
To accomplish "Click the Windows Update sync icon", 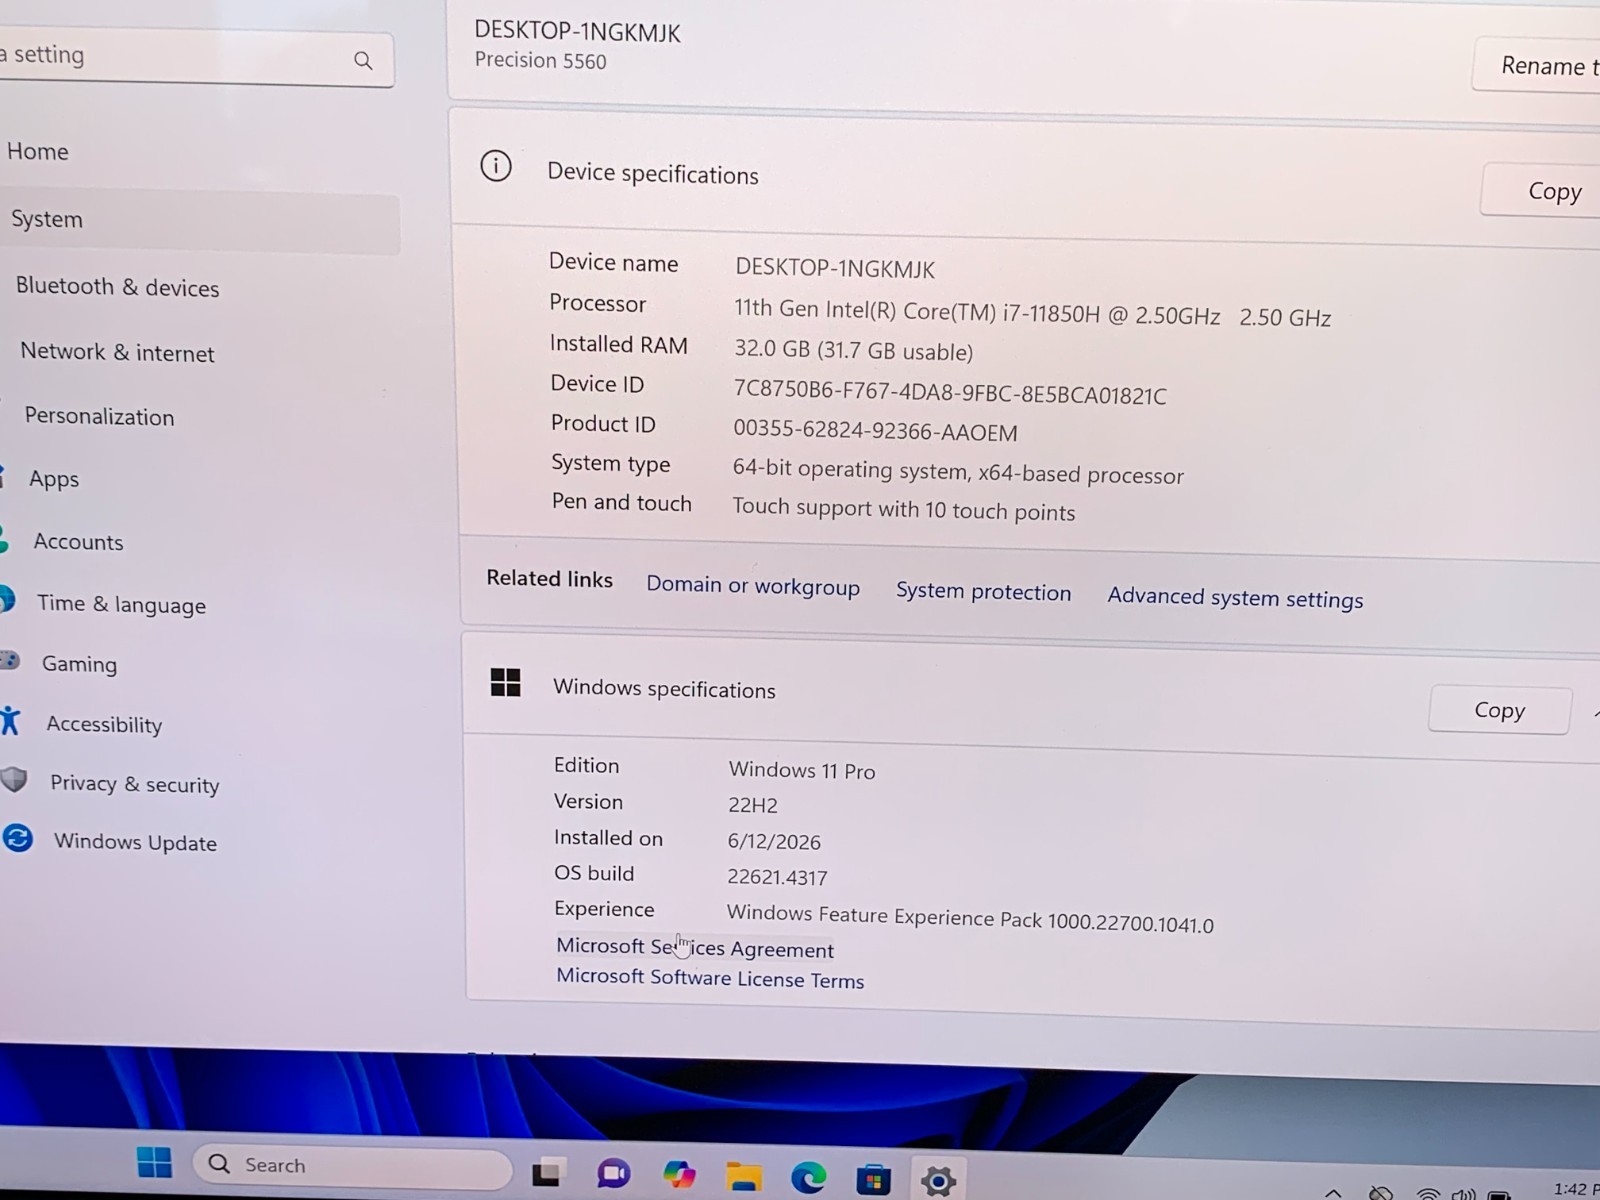I will 18,838.
